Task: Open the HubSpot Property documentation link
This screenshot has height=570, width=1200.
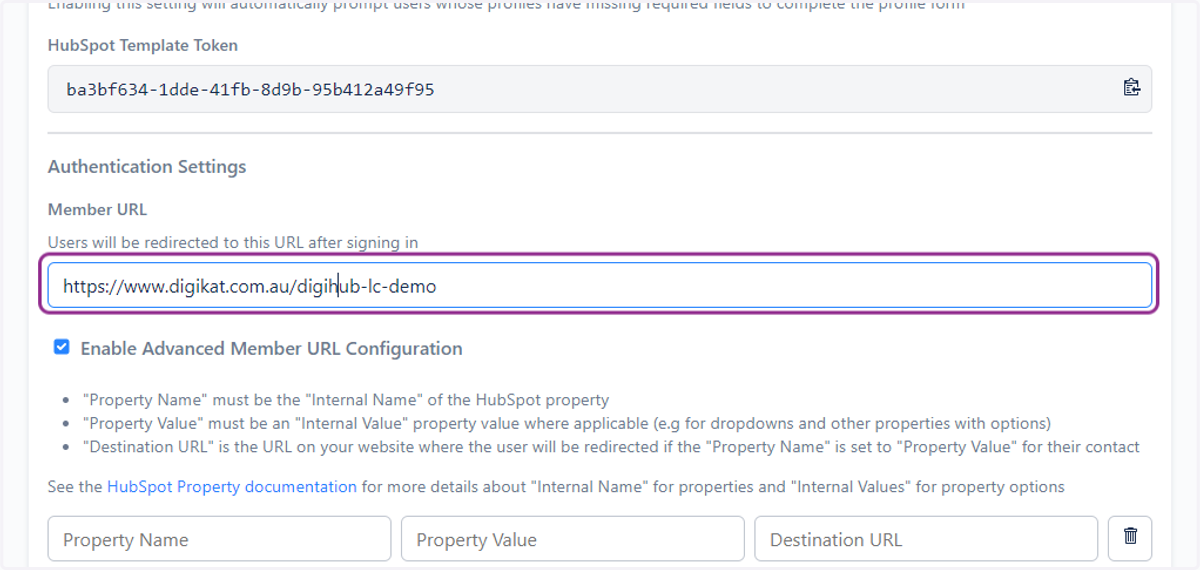Action: pos(232,487)
